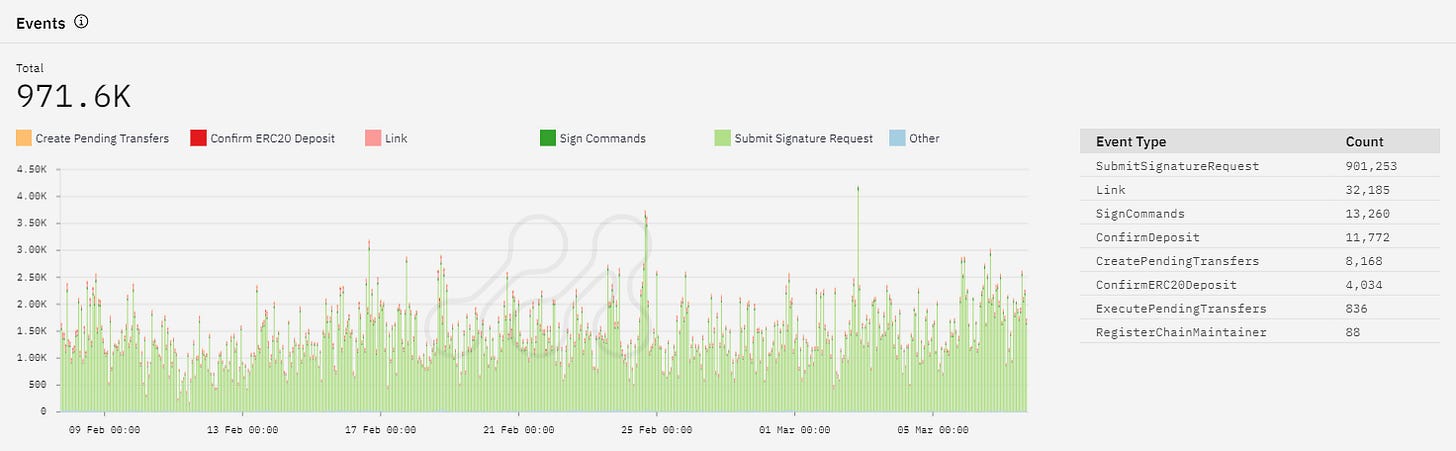Click the Submit Signature Request legend label
The image size is (1456, 451).
pos(803,139)
